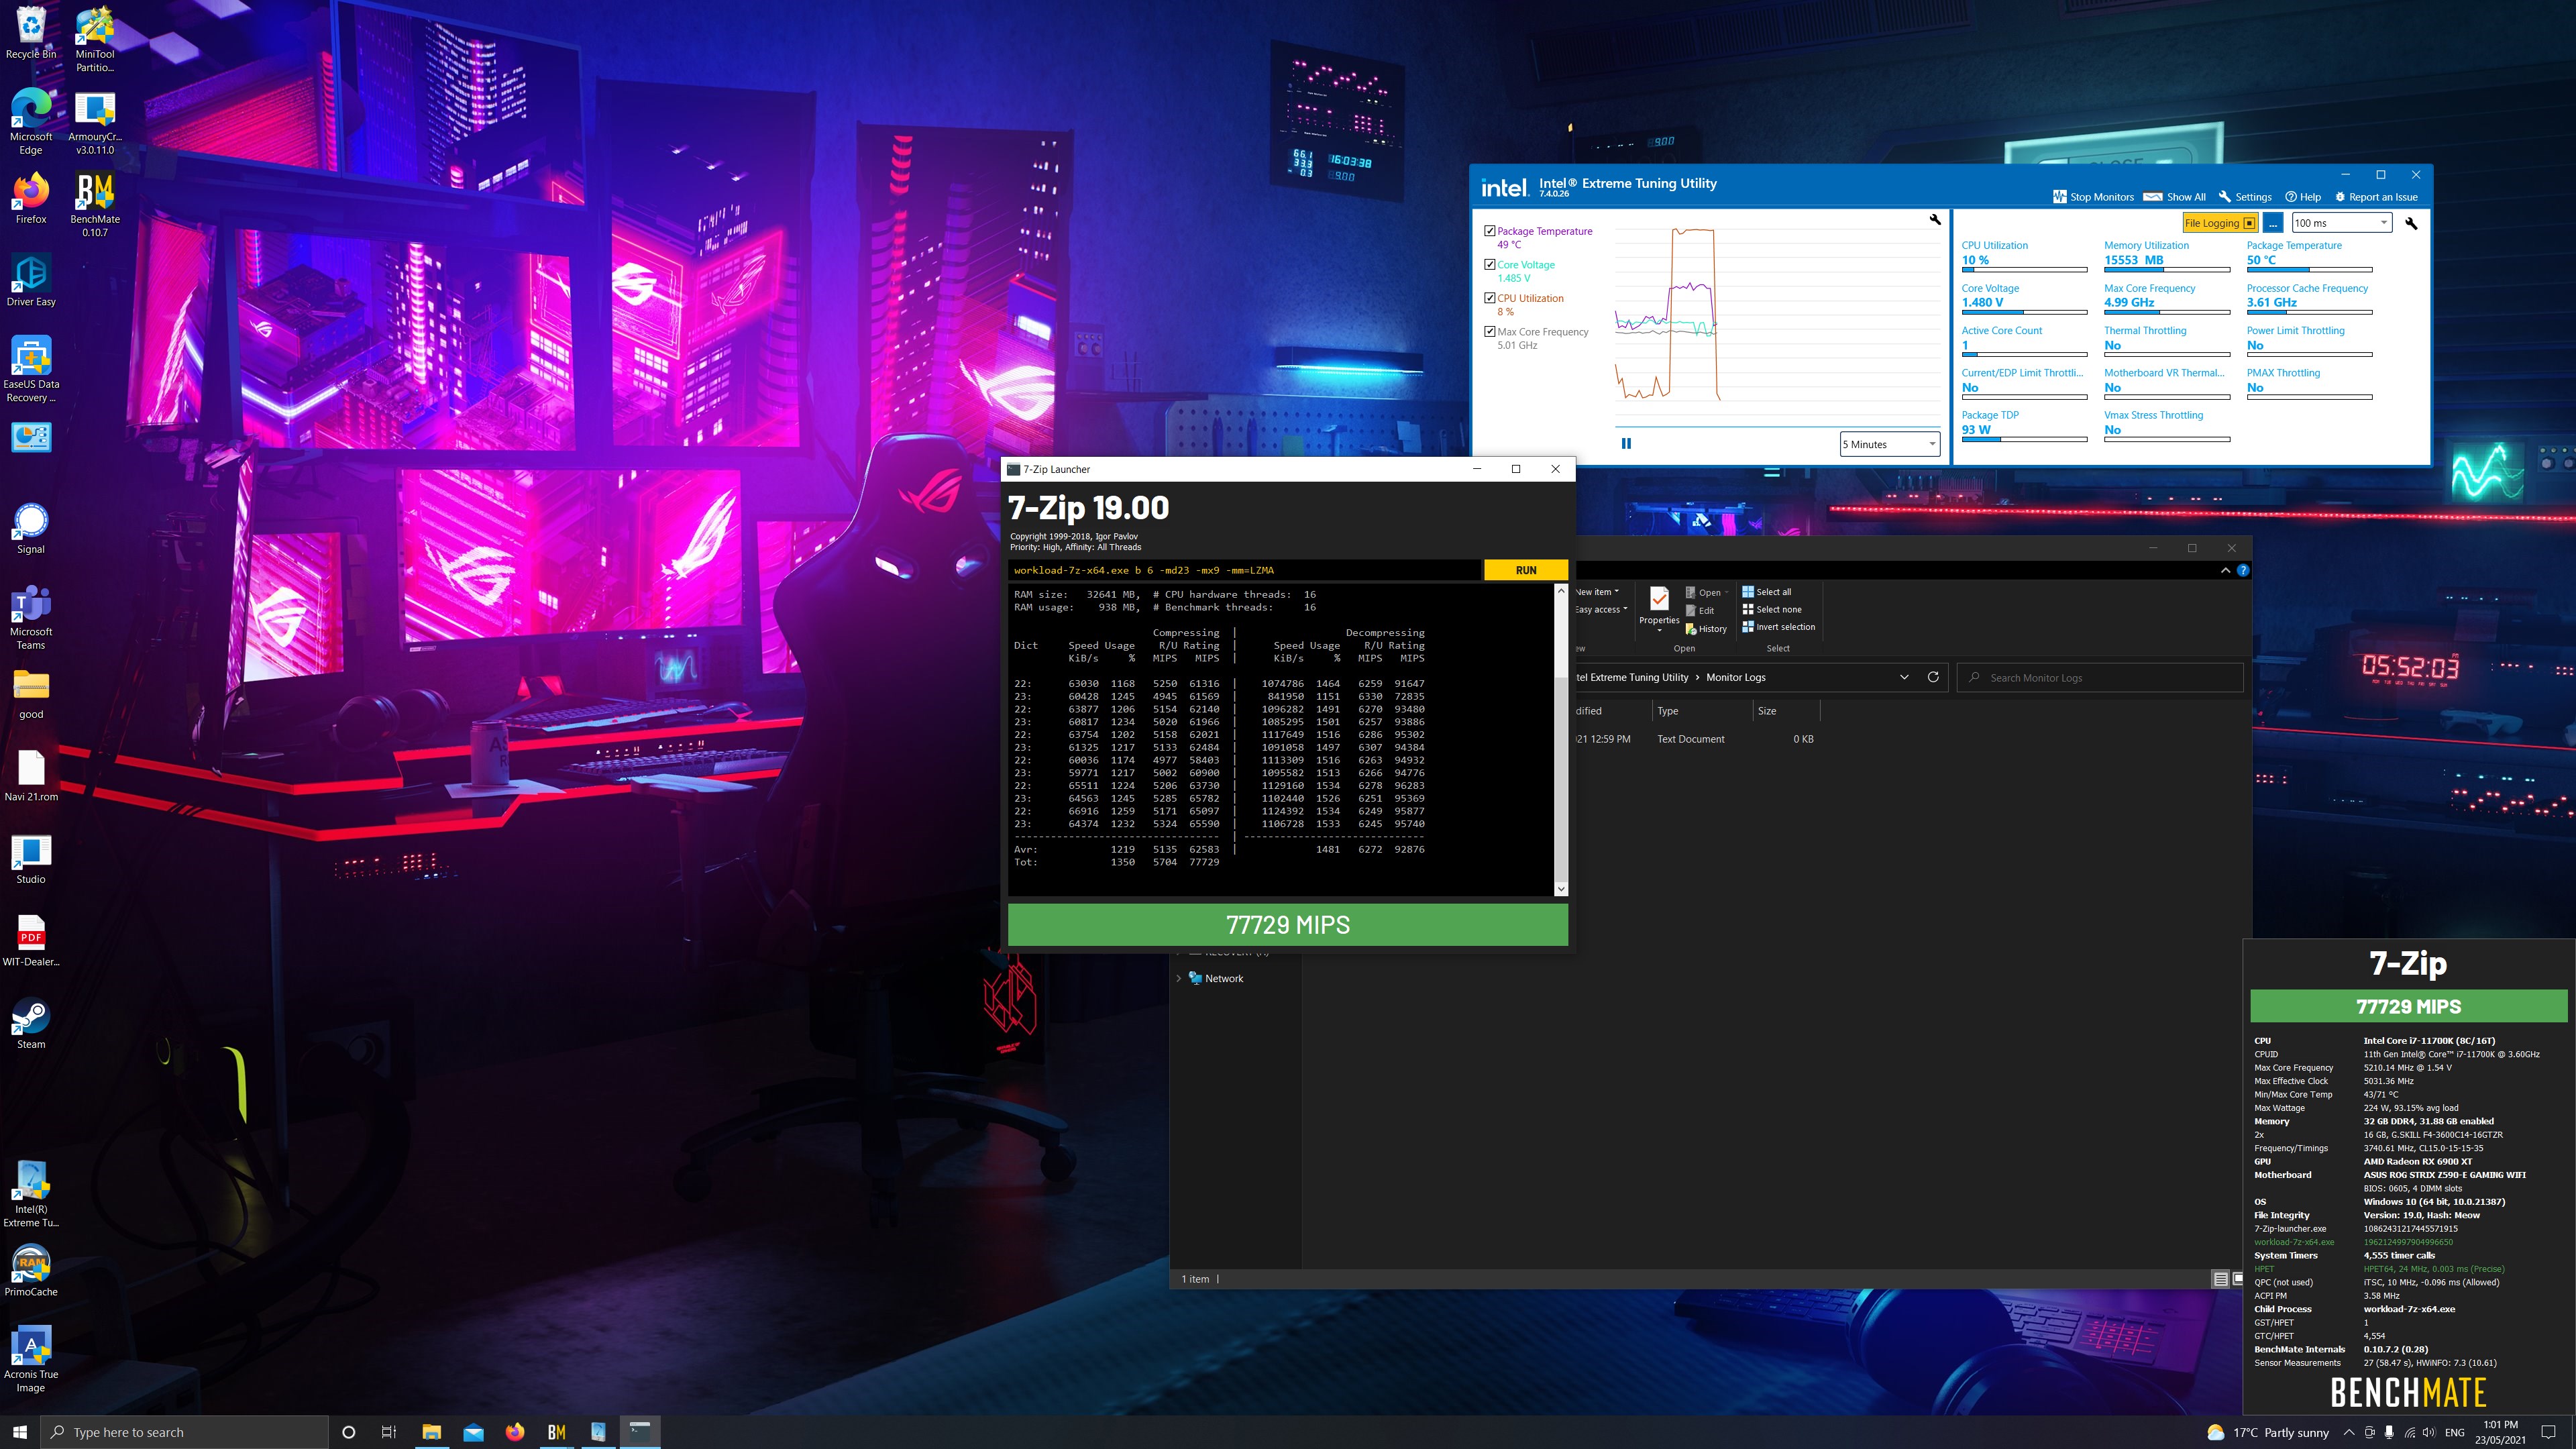This screenshot has width=2576, height=1449.
Task: Click History in File Explorer ribbon
Action: coord(1706,629)
